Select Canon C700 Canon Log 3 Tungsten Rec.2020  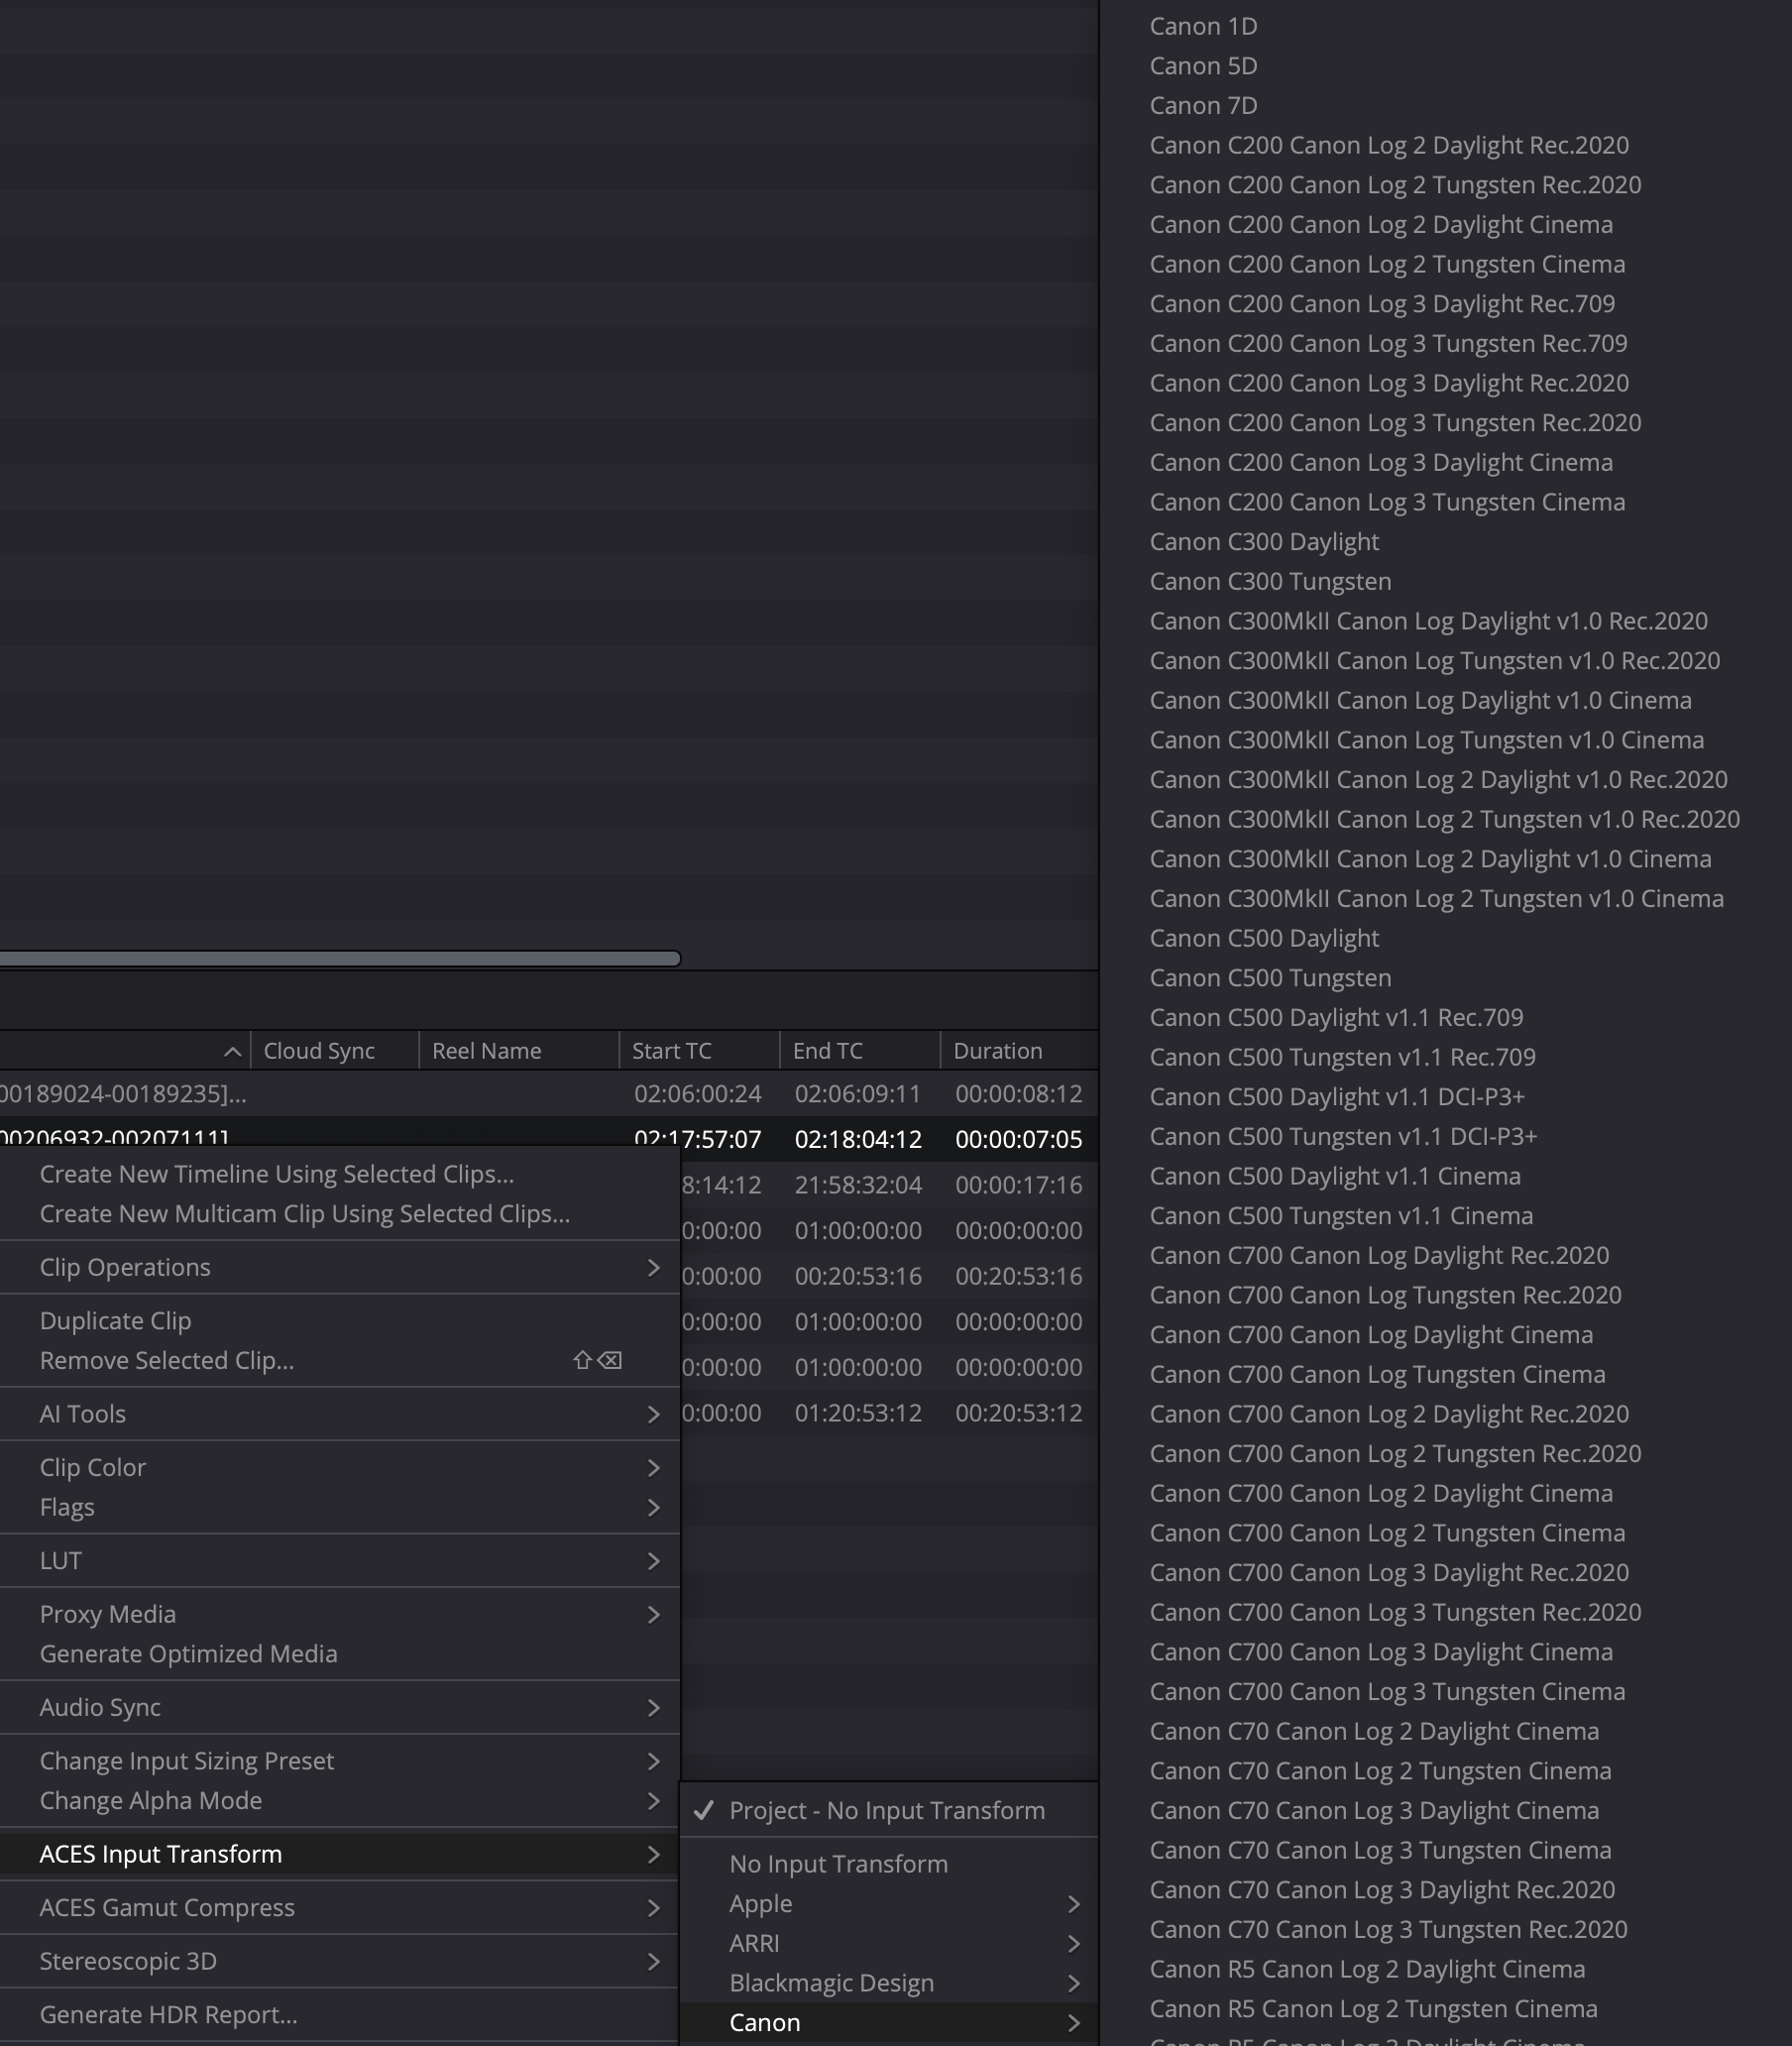1395,1612
